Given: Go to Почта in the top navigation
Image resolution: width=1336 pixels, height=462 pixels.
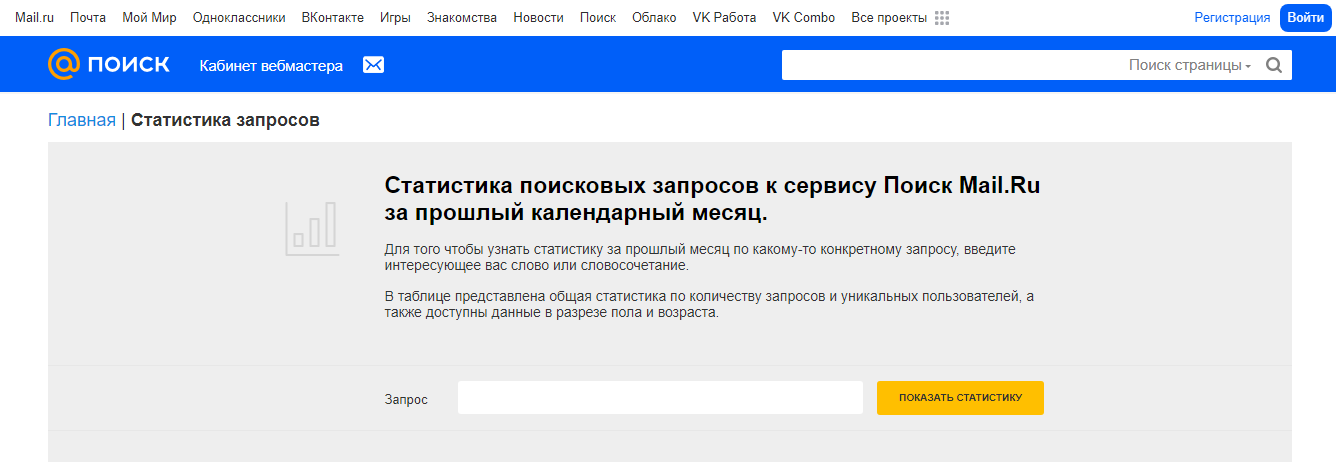Looking at the screenshot, I should (88, 18).
